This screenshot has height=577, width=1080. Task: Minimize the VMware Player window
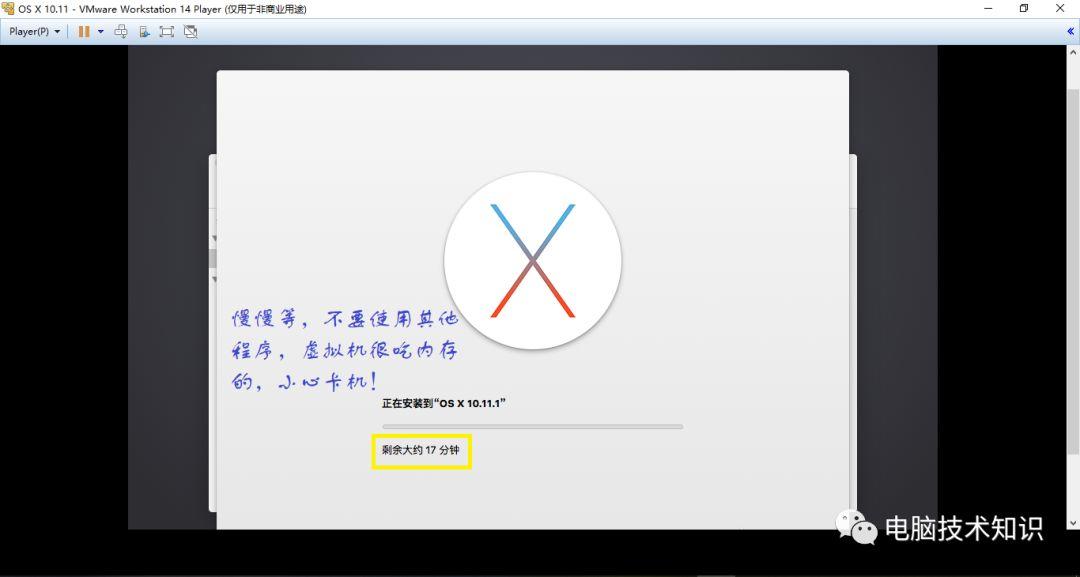pos(988,8)
